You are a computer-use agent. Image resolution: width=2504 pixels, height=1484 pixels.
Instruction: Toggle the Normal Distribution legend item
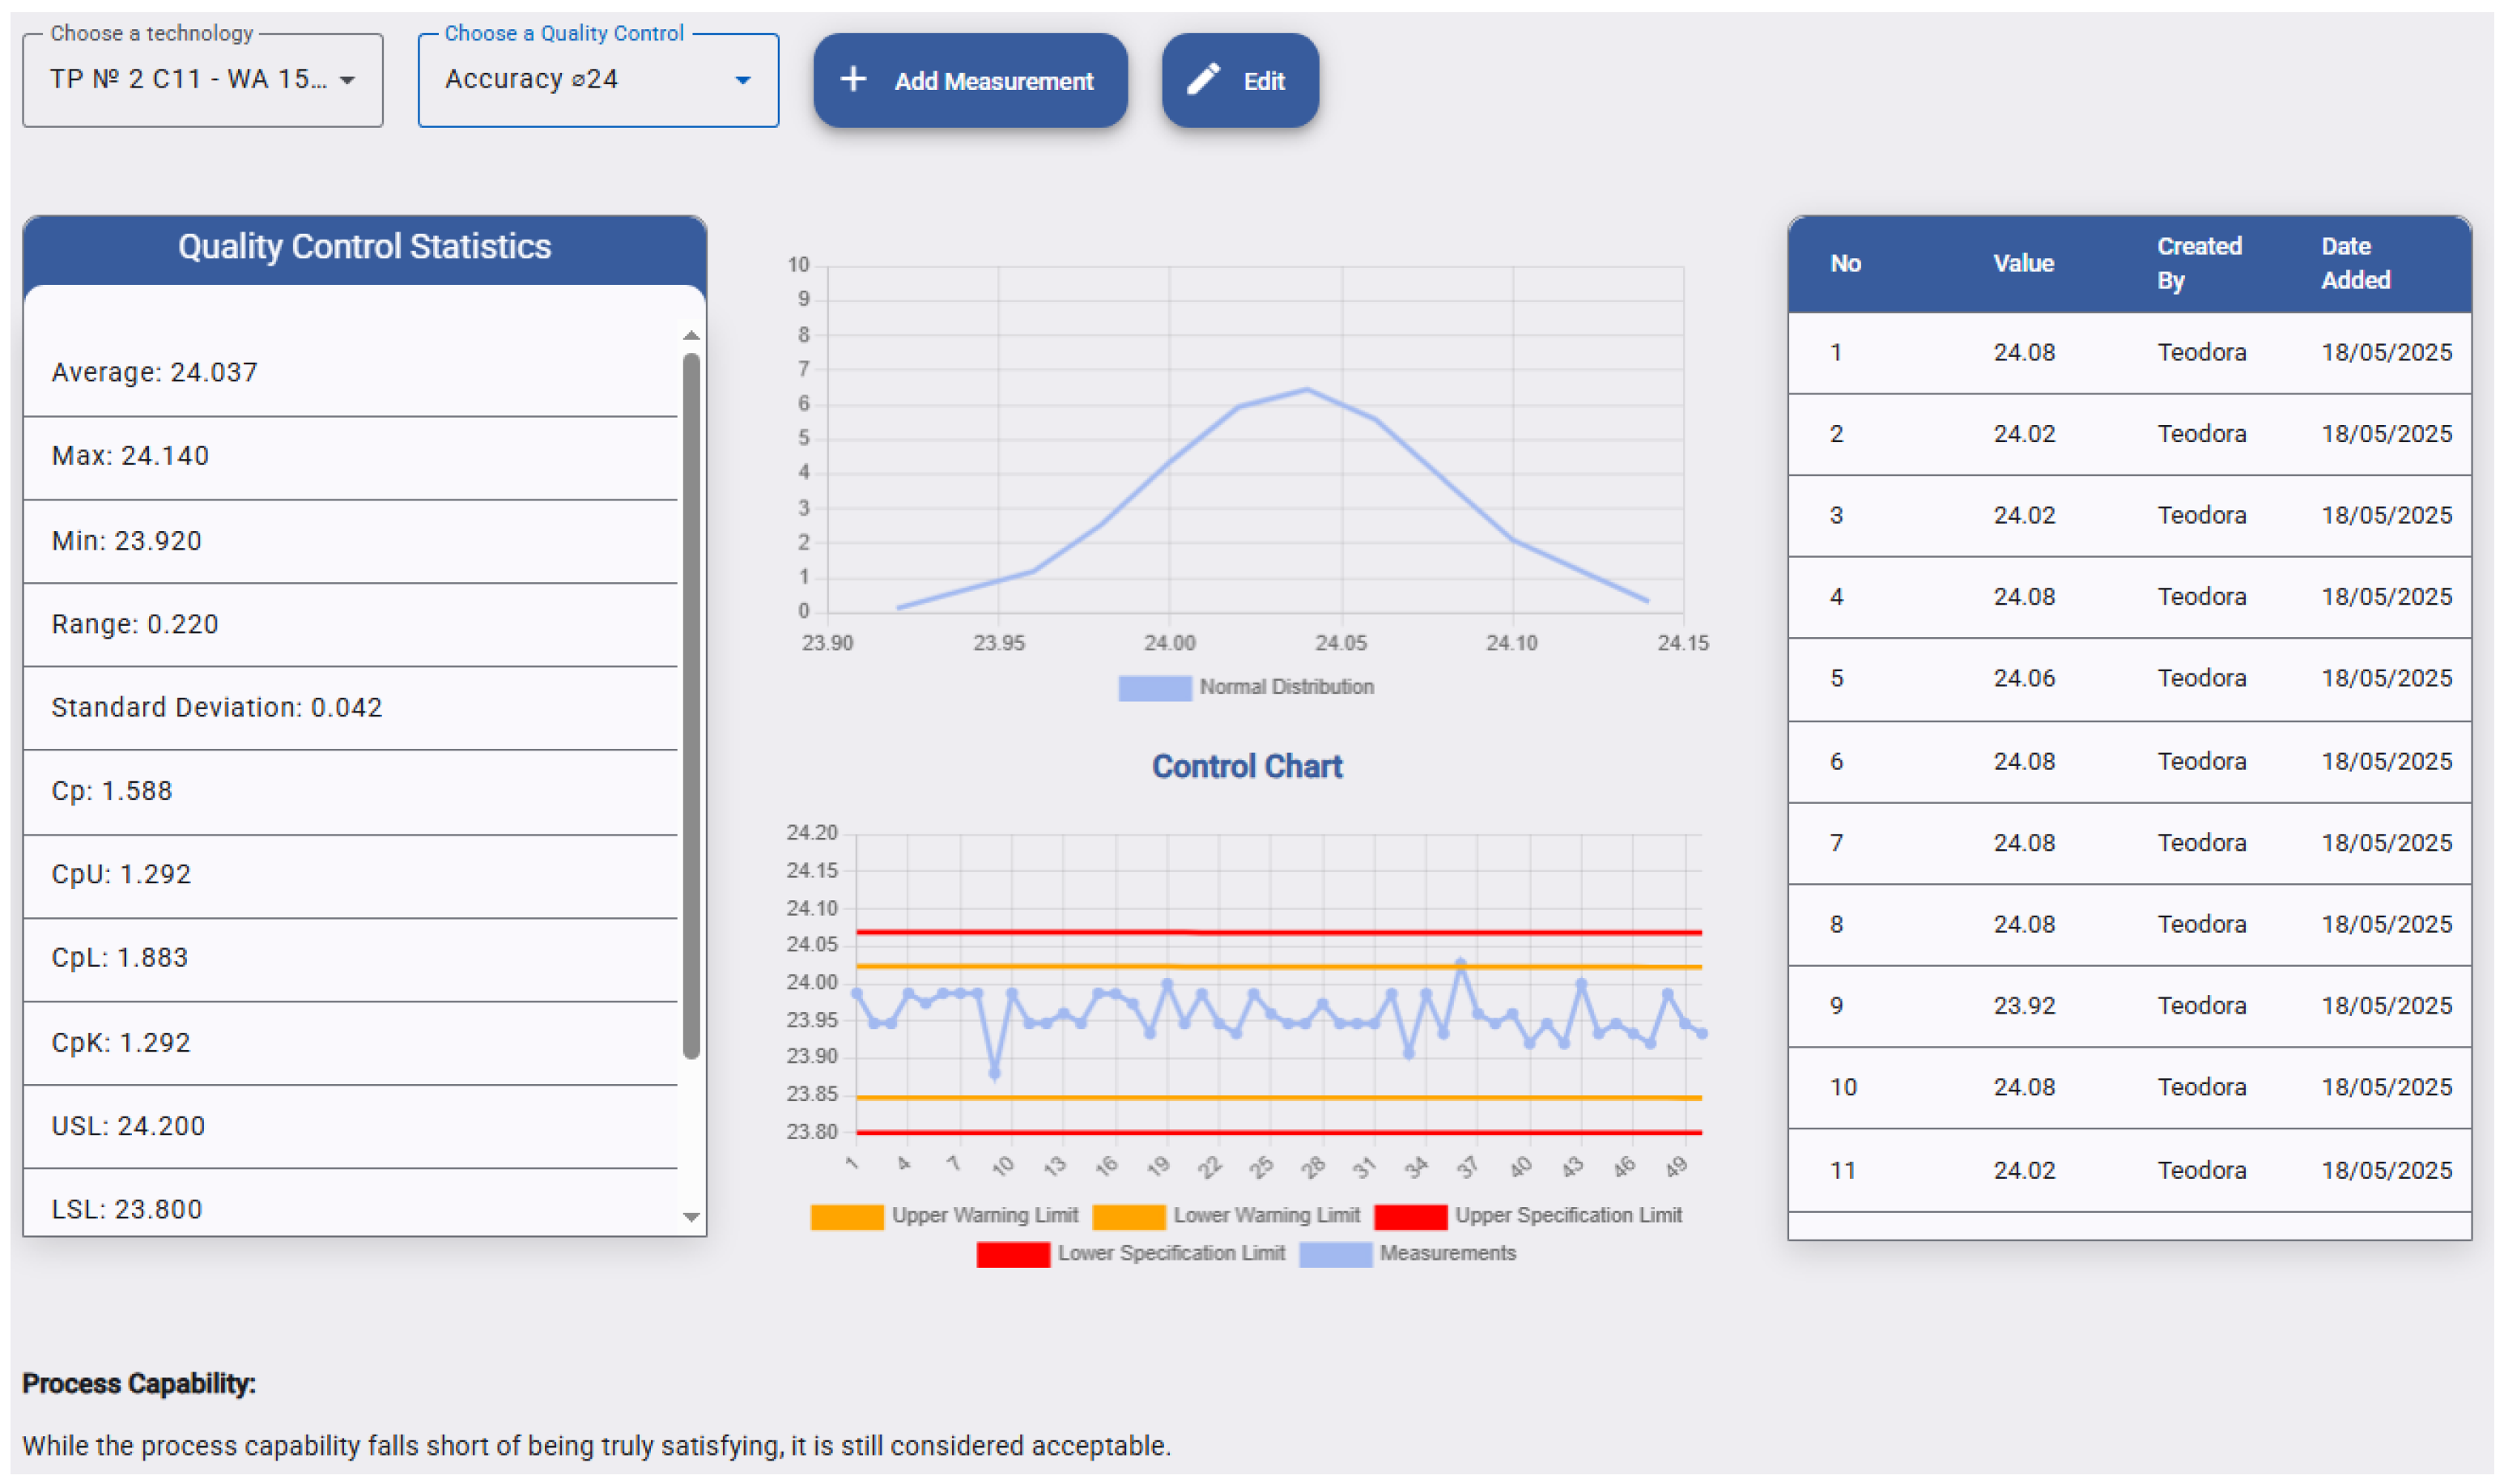coord(1245,687)
